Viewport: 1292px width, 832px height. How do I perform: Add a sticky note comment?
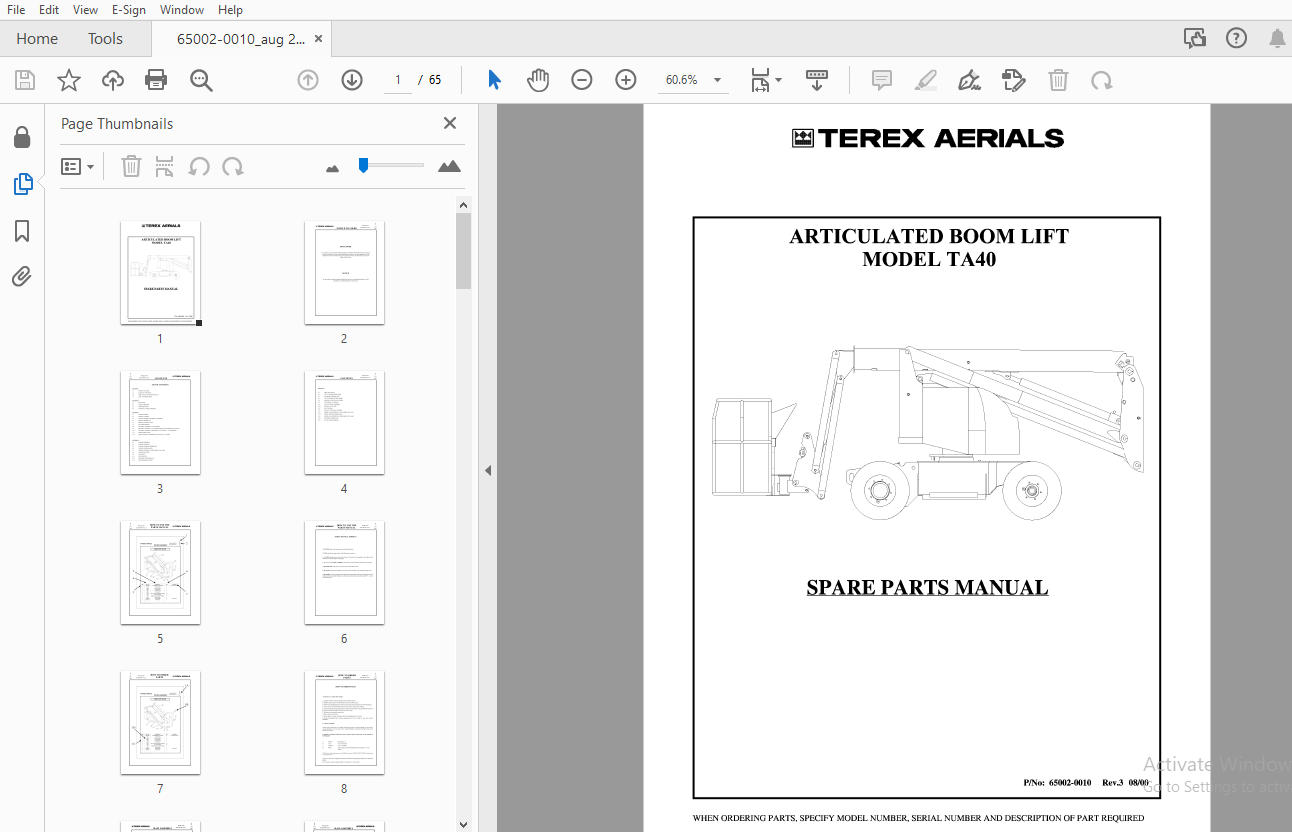click(x=882, y=80)
